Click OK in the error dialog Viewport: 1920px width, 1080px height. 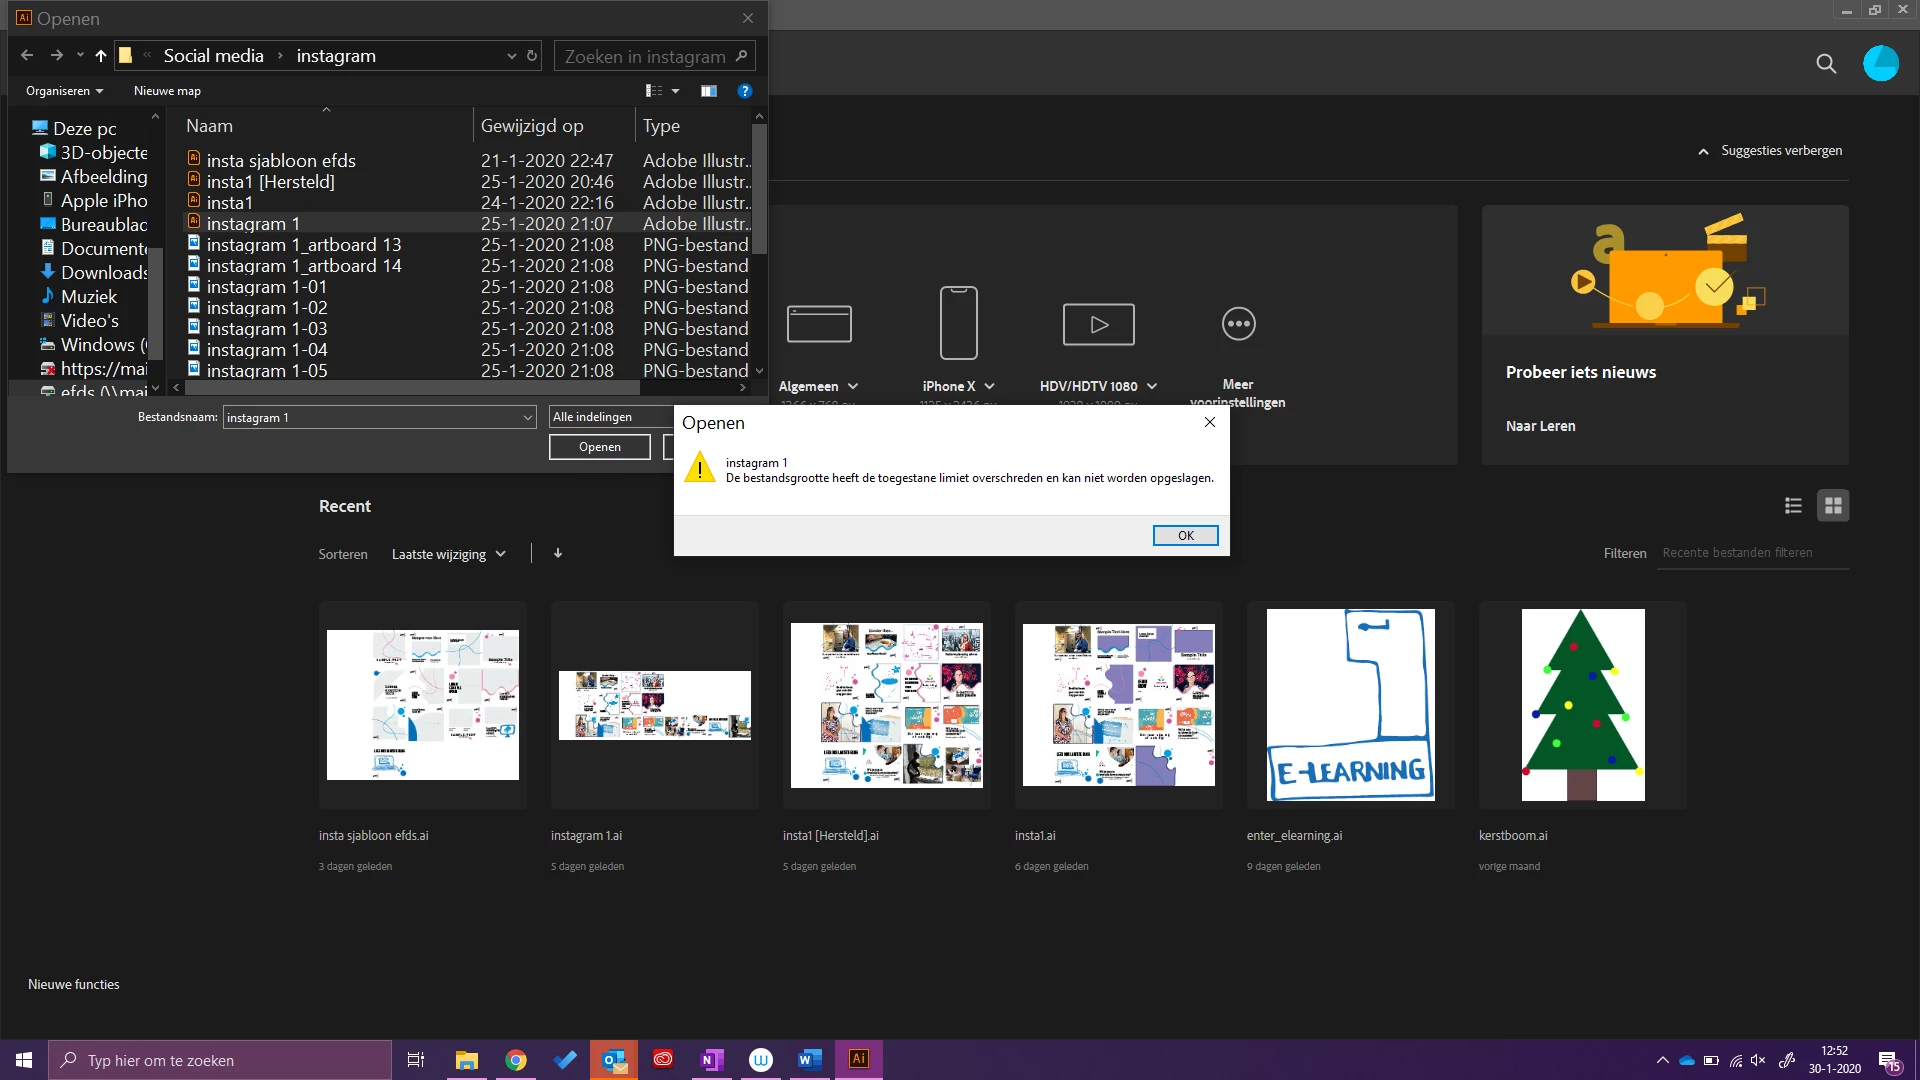tap(1185, 535)
